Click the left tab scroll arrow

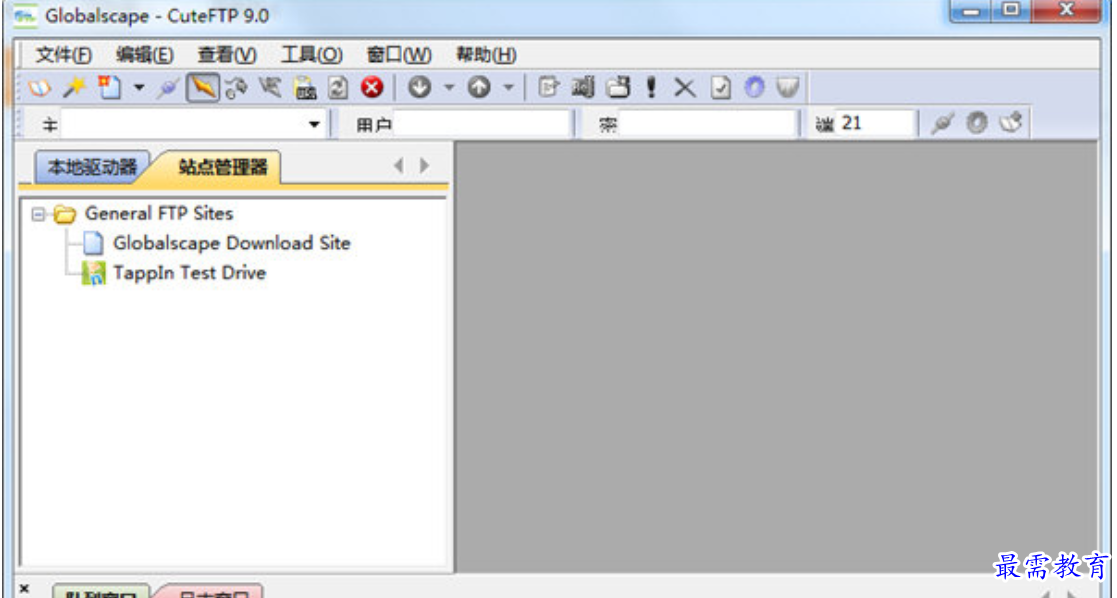click(x=399, y=166)
